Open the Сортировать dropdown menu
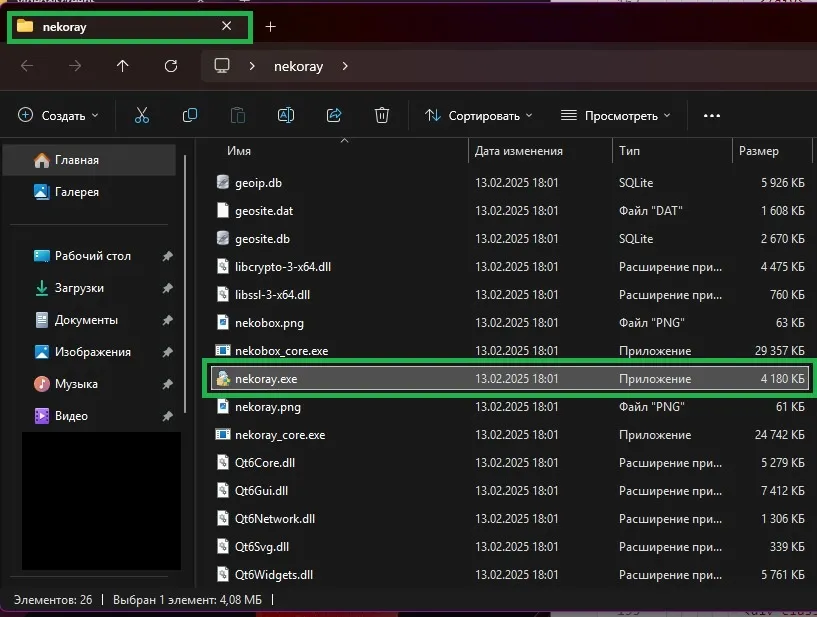The image size is (817, 617). point(478,115)
